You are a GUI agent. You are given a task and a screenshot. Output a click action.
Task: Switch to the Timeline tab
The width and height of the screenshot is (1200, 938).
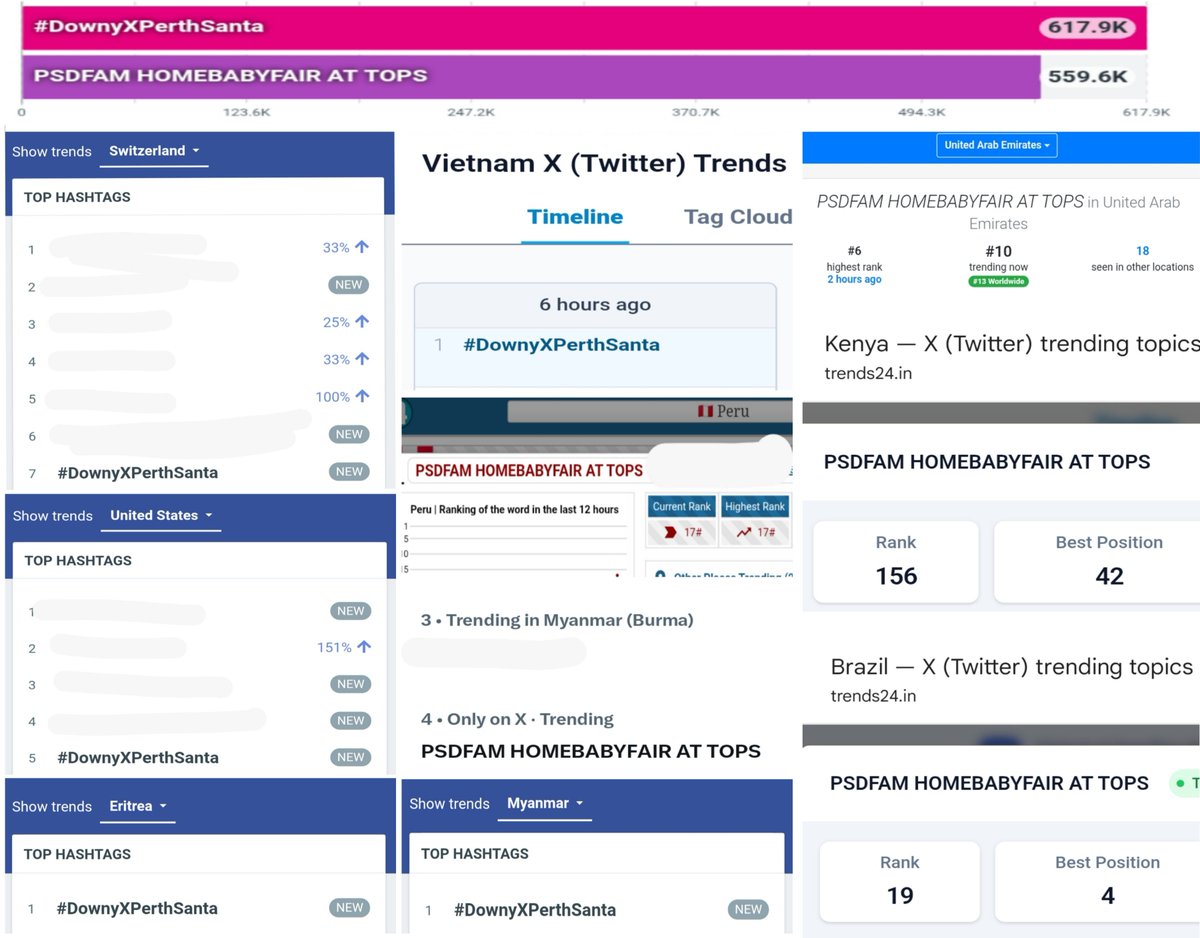pos(575,217)
